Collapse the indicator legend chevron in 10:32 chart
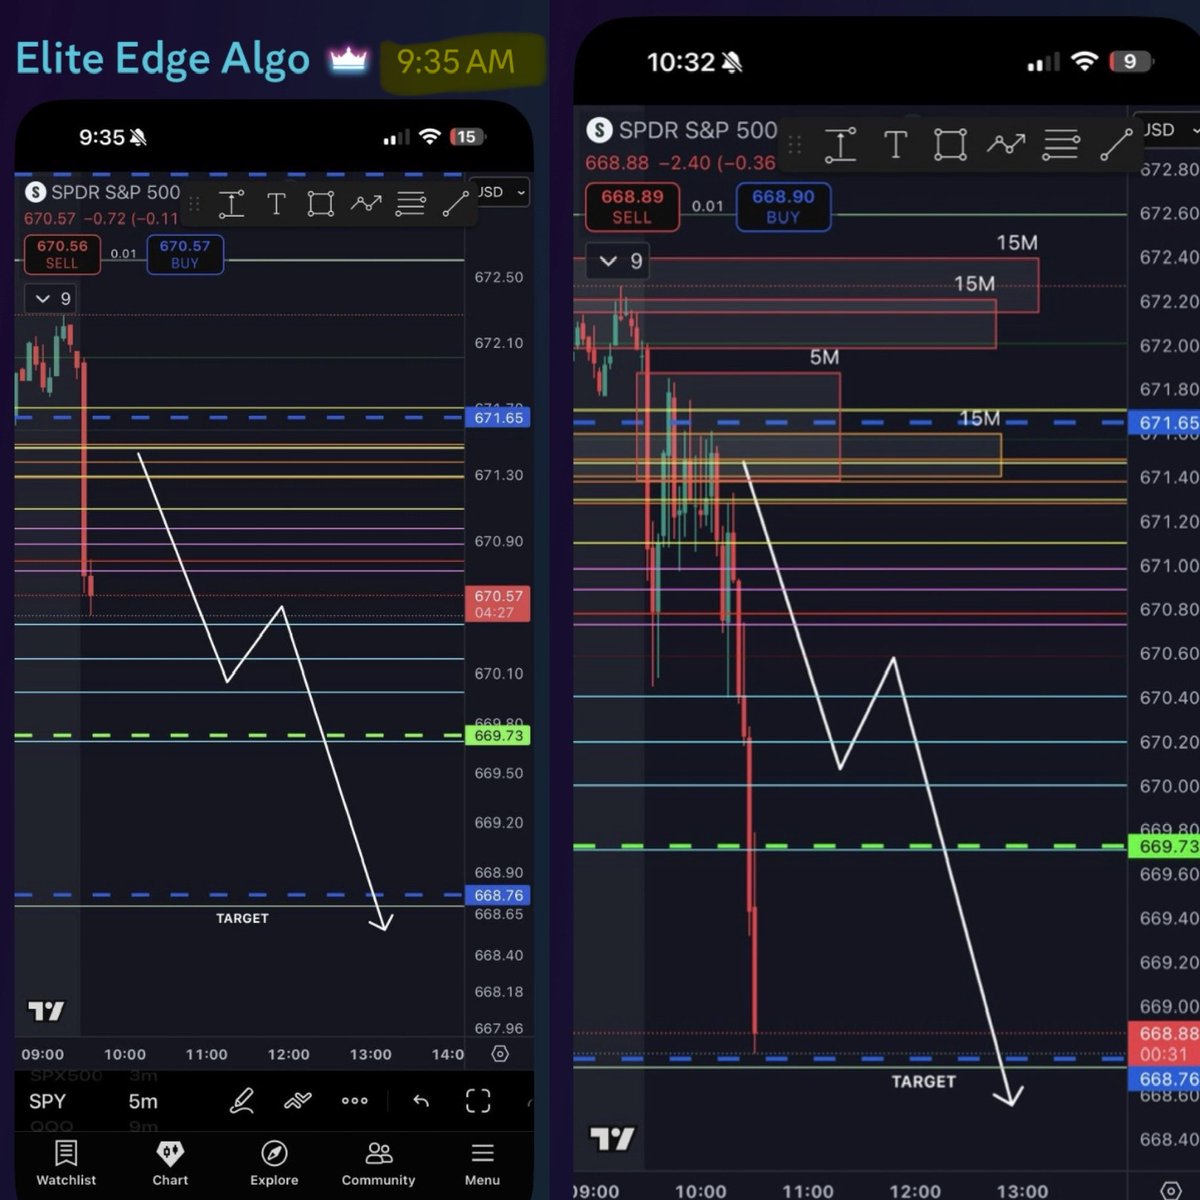The height and width of the screenshot is (1200, 1200). pos(608,261)
